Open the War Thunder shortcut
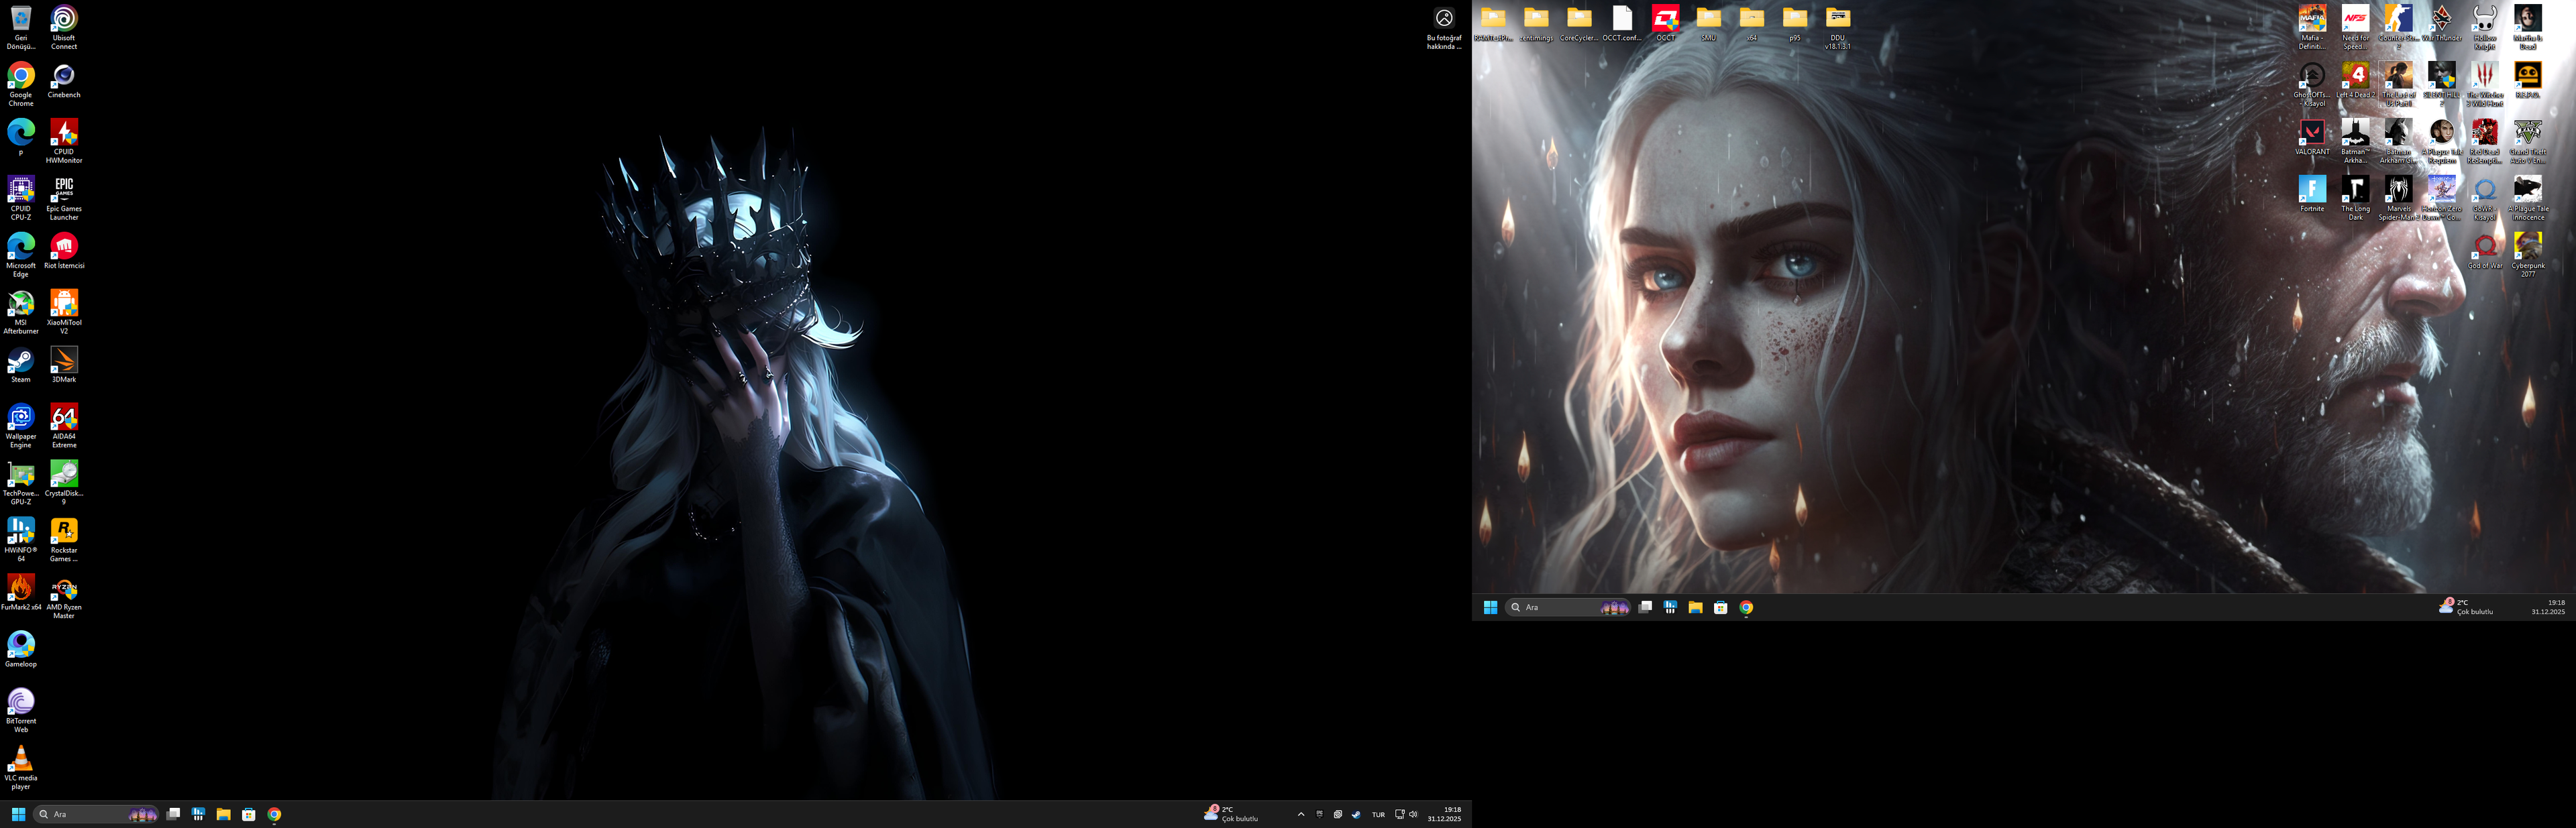 2441,24
